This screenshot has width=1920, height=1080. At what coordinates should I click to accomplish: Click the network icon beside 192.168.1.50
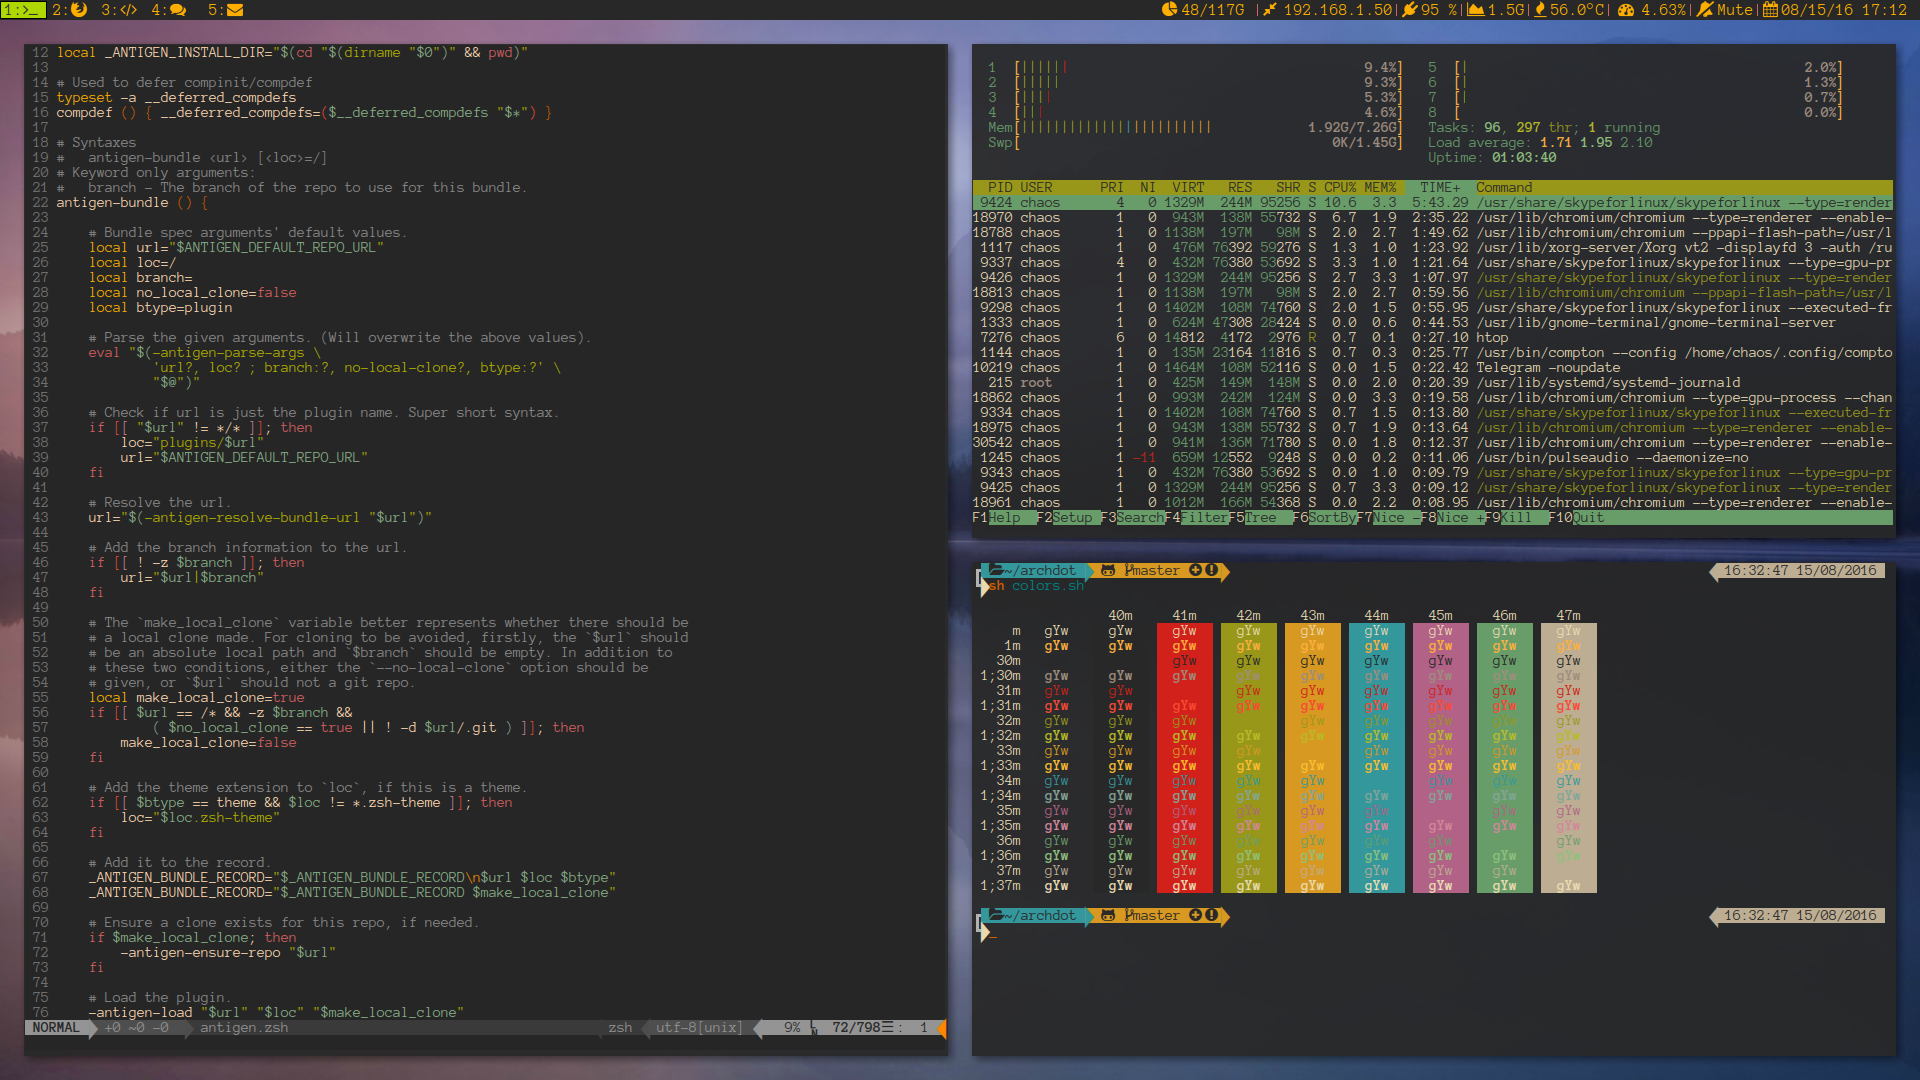tap(1272, 11)
